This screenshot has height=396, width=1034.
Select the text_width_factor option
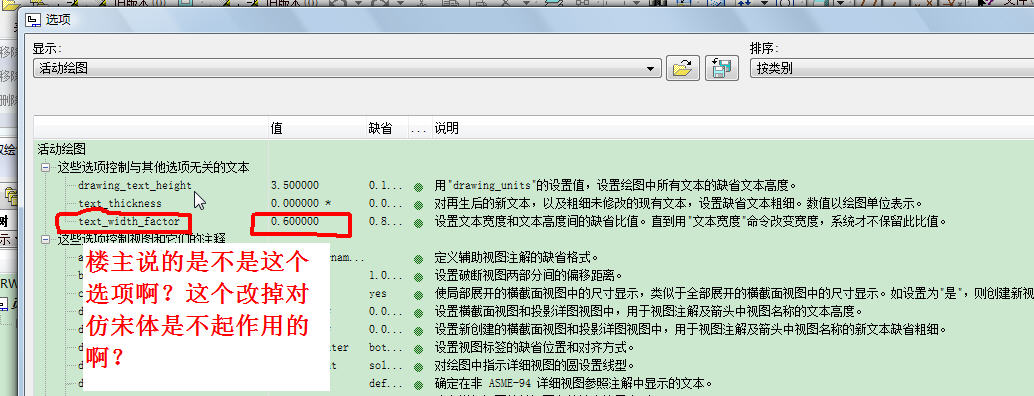pyautogui.click(x=129, y=221)
